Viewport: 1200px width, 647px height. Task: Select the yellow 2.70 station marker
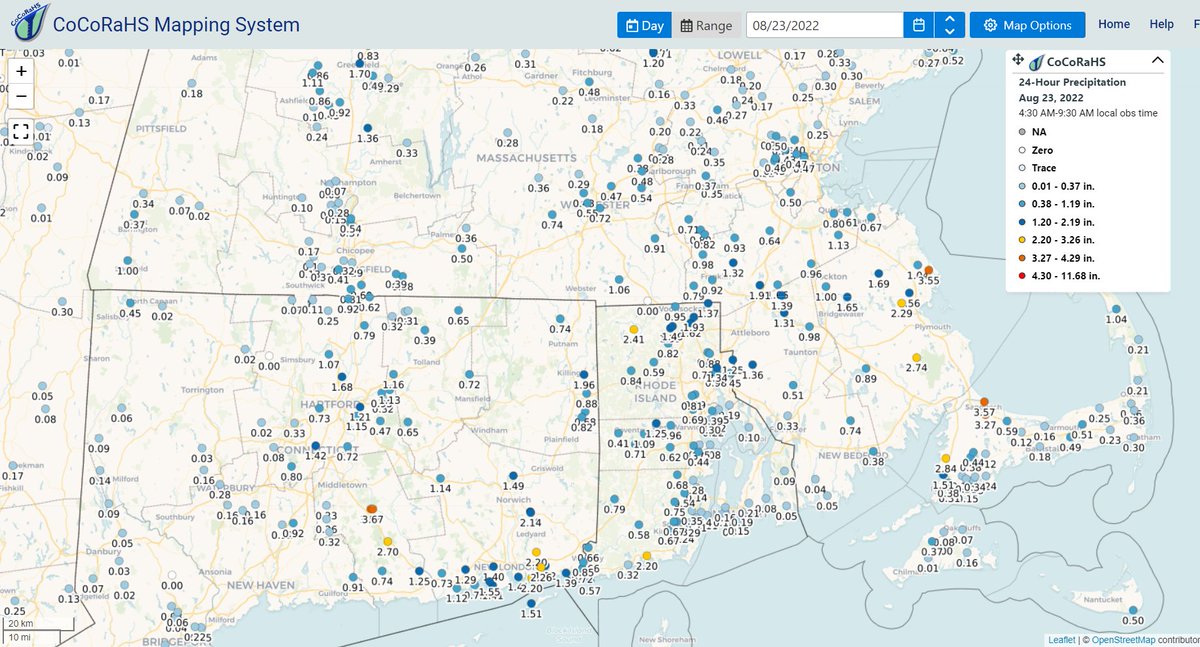[388, 540]
